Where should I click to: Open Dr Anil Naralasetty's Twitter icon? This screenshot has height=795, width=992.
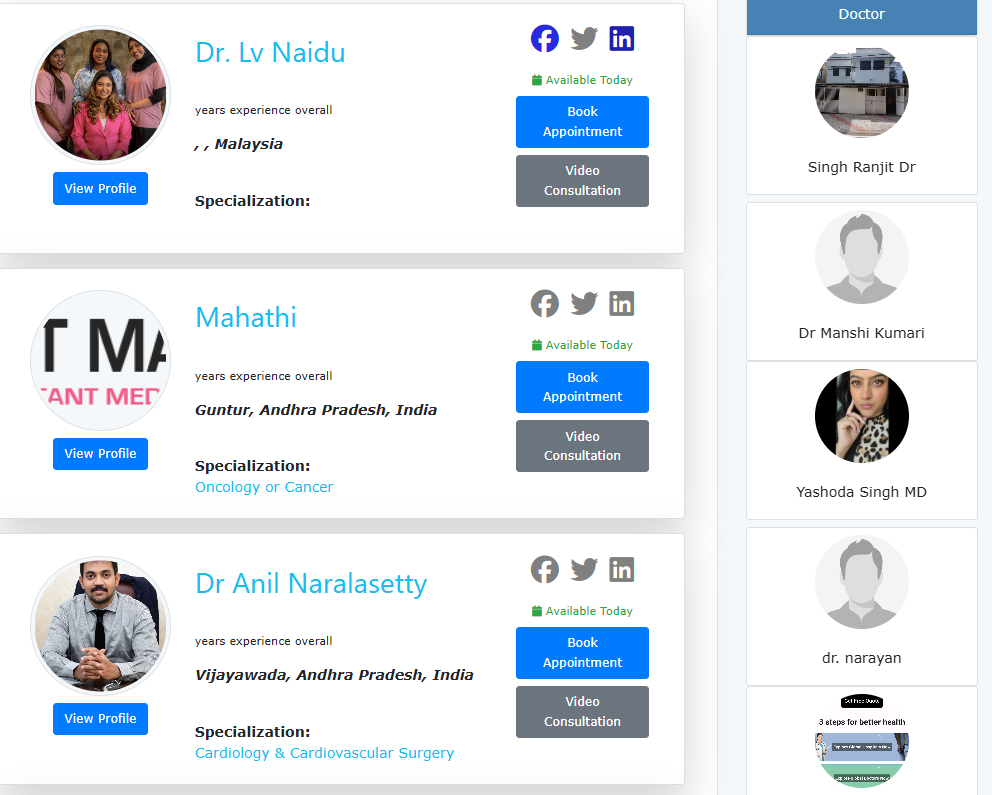(x=584, y=569)
